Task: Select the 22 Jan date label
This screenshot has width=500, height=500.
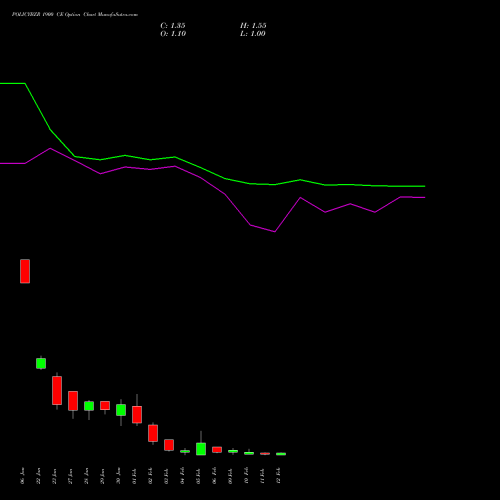Action: [x=39, y=476]
